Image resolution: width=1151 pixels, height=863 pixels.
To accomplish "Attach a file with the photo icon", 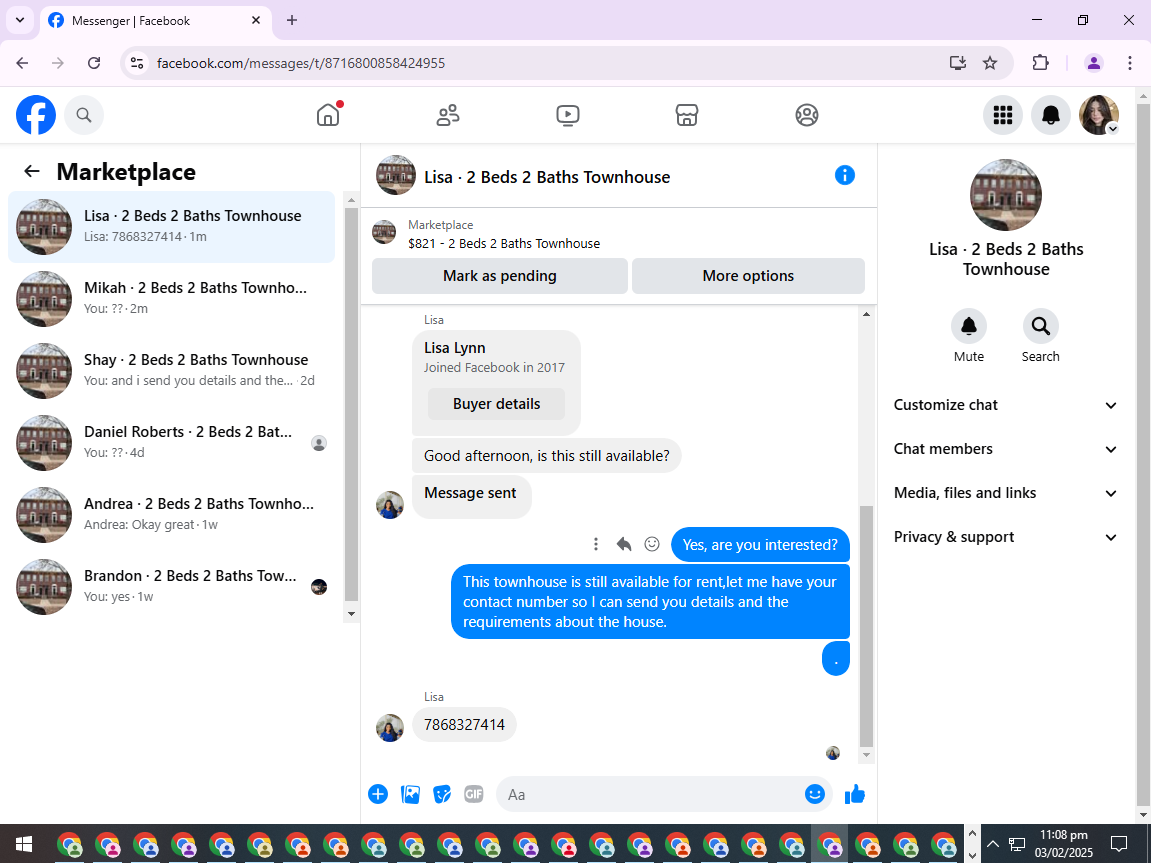I will pyautogui.click(x=410, y=794).
